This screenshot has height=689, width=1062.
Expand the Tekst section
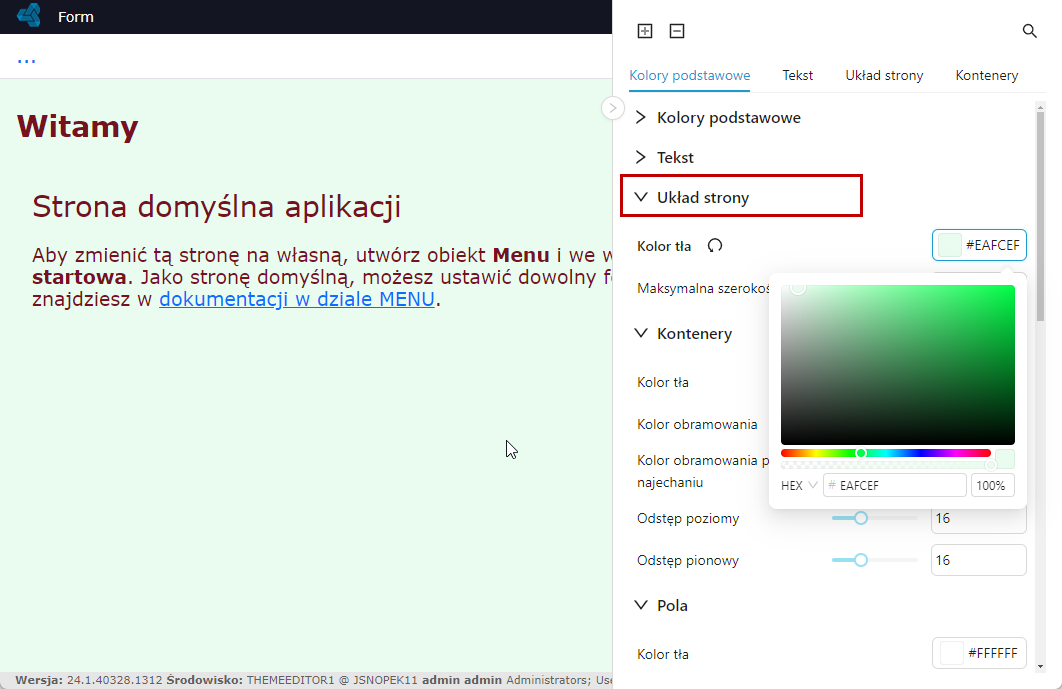pyautogui.click(x=665, y=157)
